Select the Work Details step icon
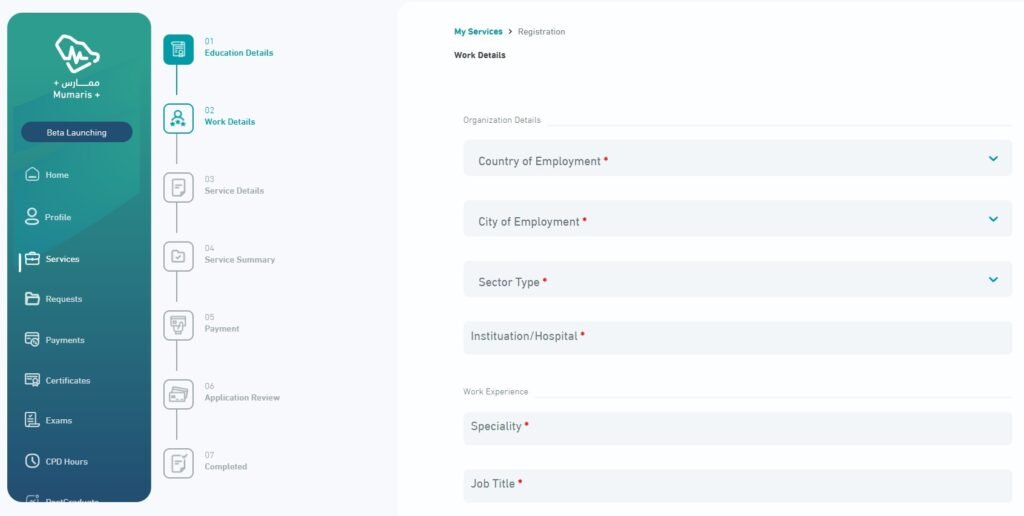Viewport: 1024px width, 516px height. (x=178, y=118)
